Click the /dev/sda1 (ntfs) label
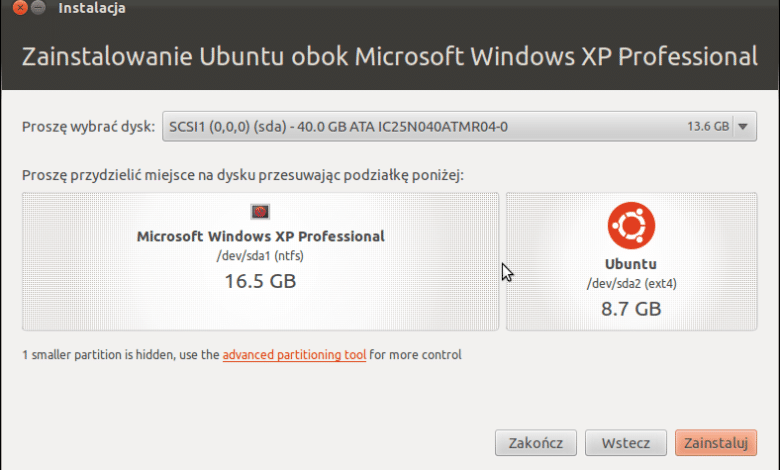This screenshot has height=470, width=780. (x=260, y=256)
